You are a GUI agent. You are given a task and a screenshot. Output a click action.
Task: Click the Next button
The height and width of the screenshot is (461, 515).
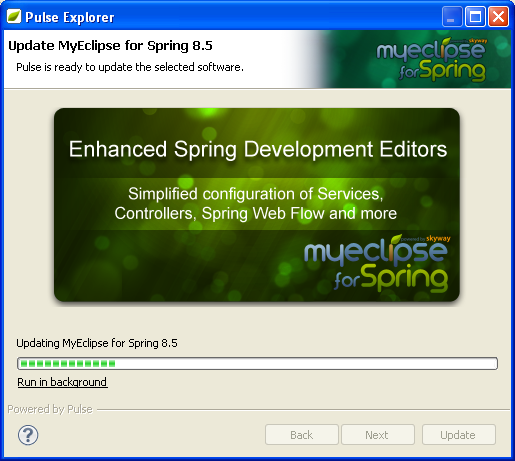[x=378, y=435]
